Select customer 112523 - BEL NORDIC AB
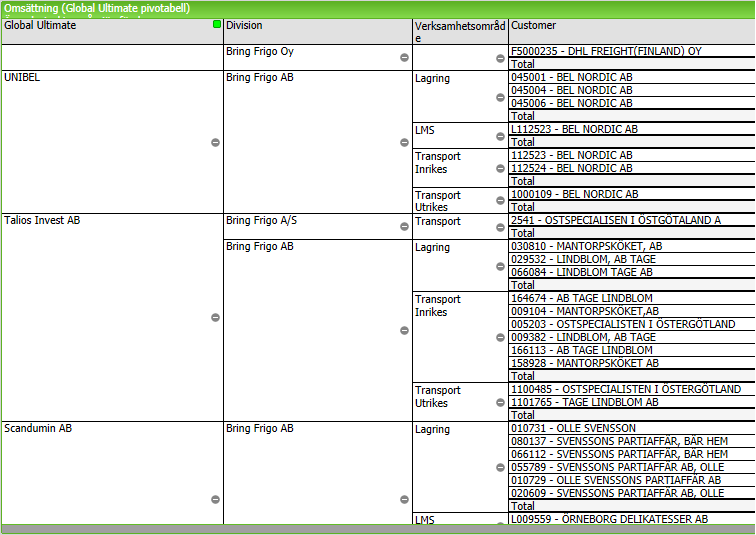 pos(632,155)
